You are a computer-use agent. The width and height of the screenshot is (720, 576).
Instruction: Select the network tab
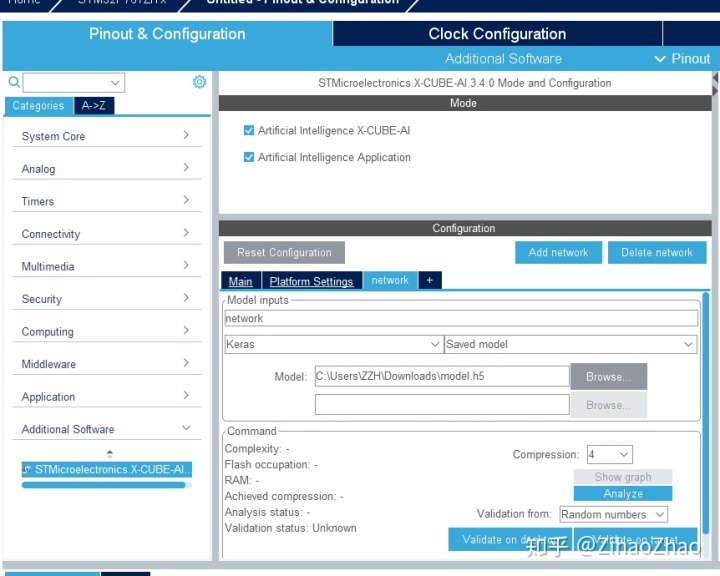(x=390, y=280)
